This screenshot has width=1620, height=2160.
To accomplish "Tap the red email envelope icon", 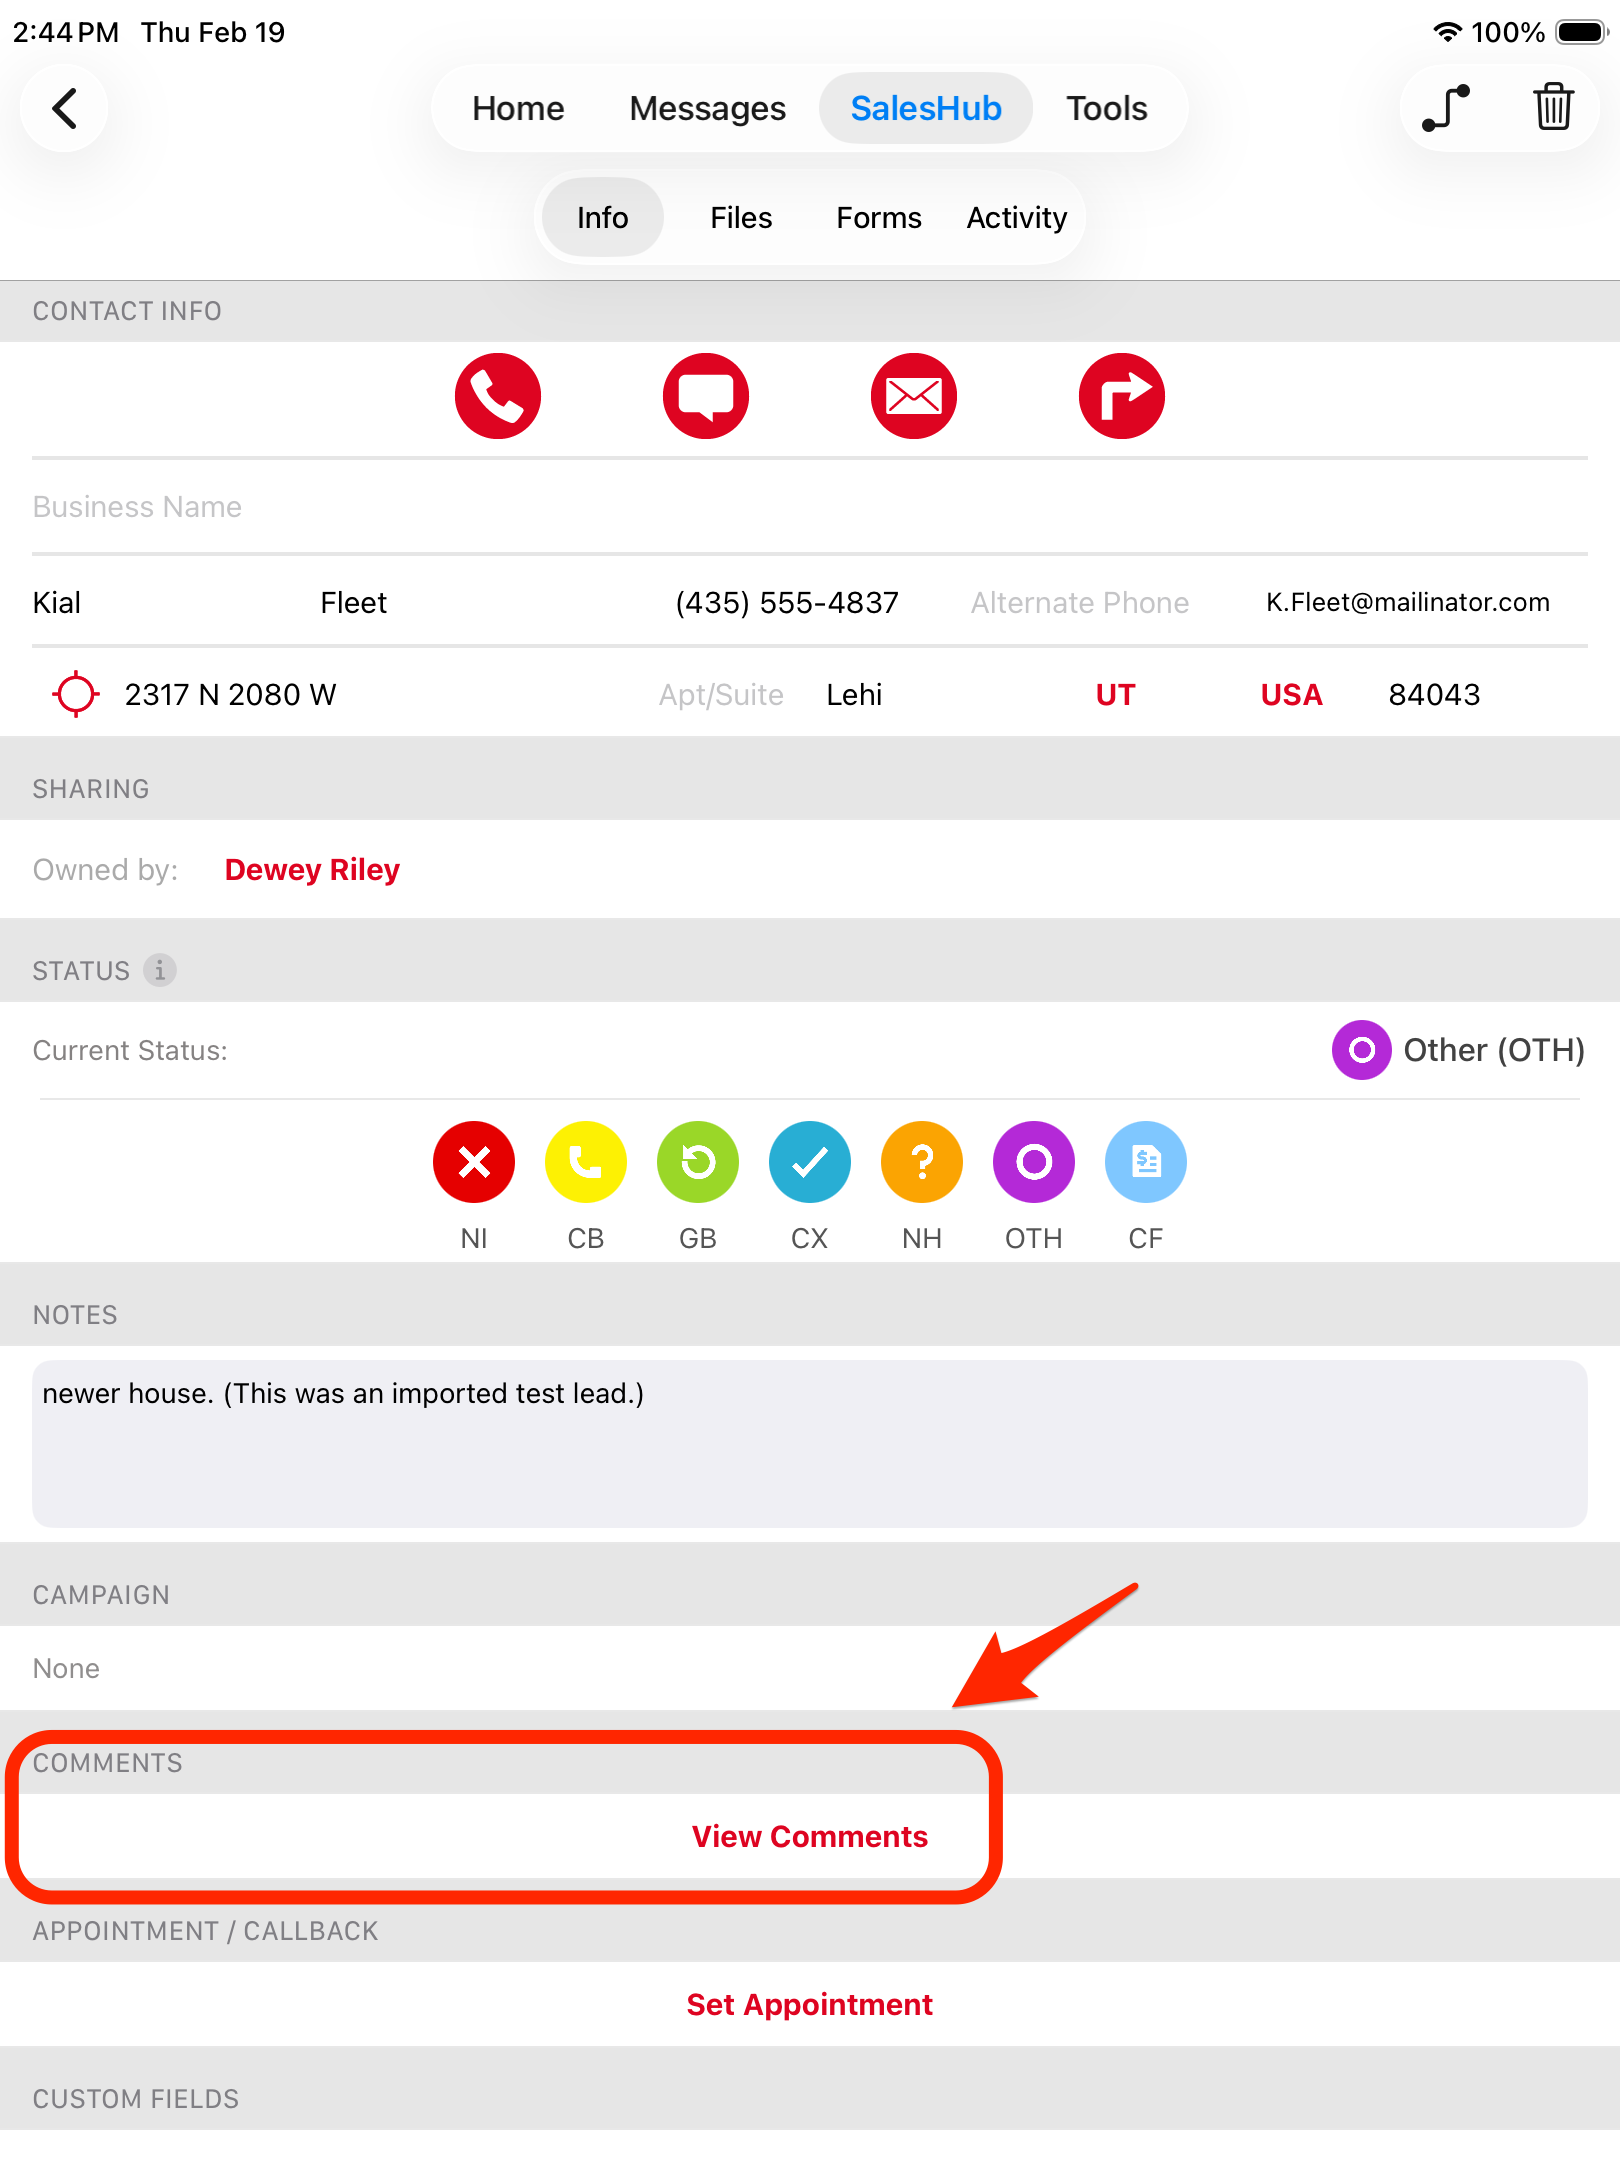I will (913, 396).
